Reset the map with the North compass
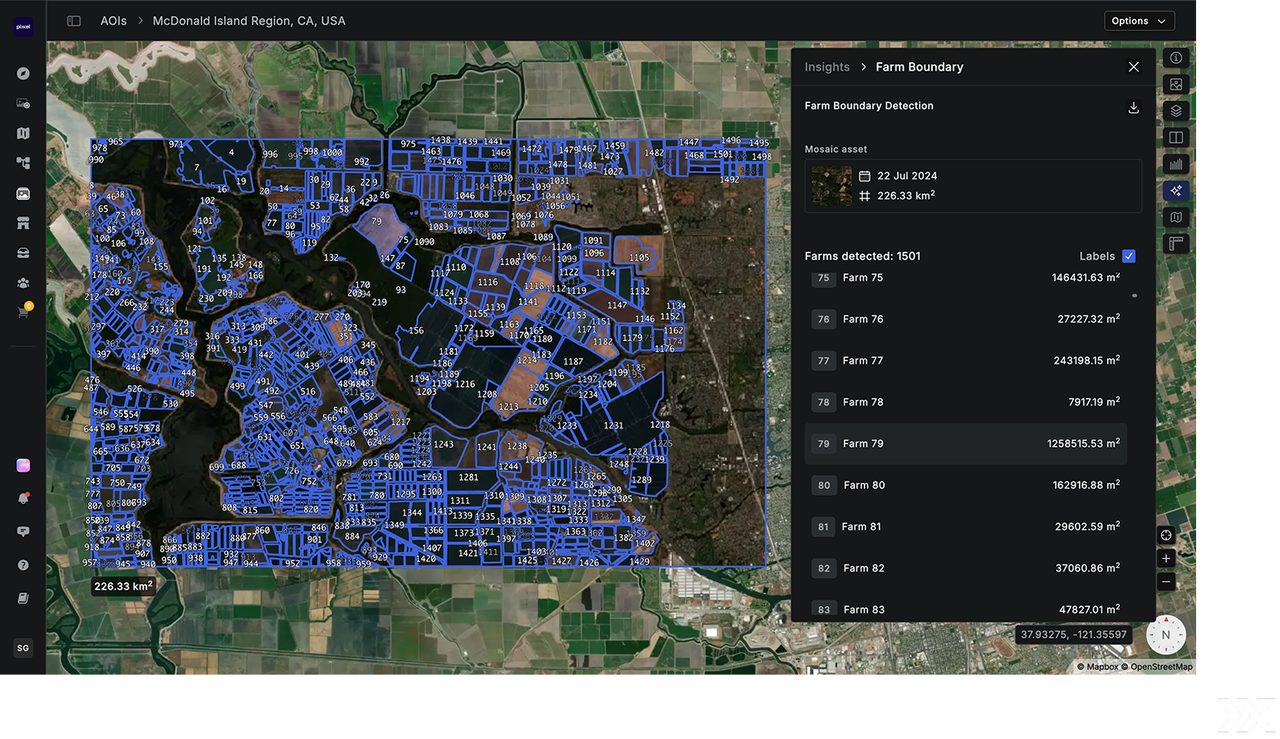This screenshot has height=739, width=1280. (1166, 635)
